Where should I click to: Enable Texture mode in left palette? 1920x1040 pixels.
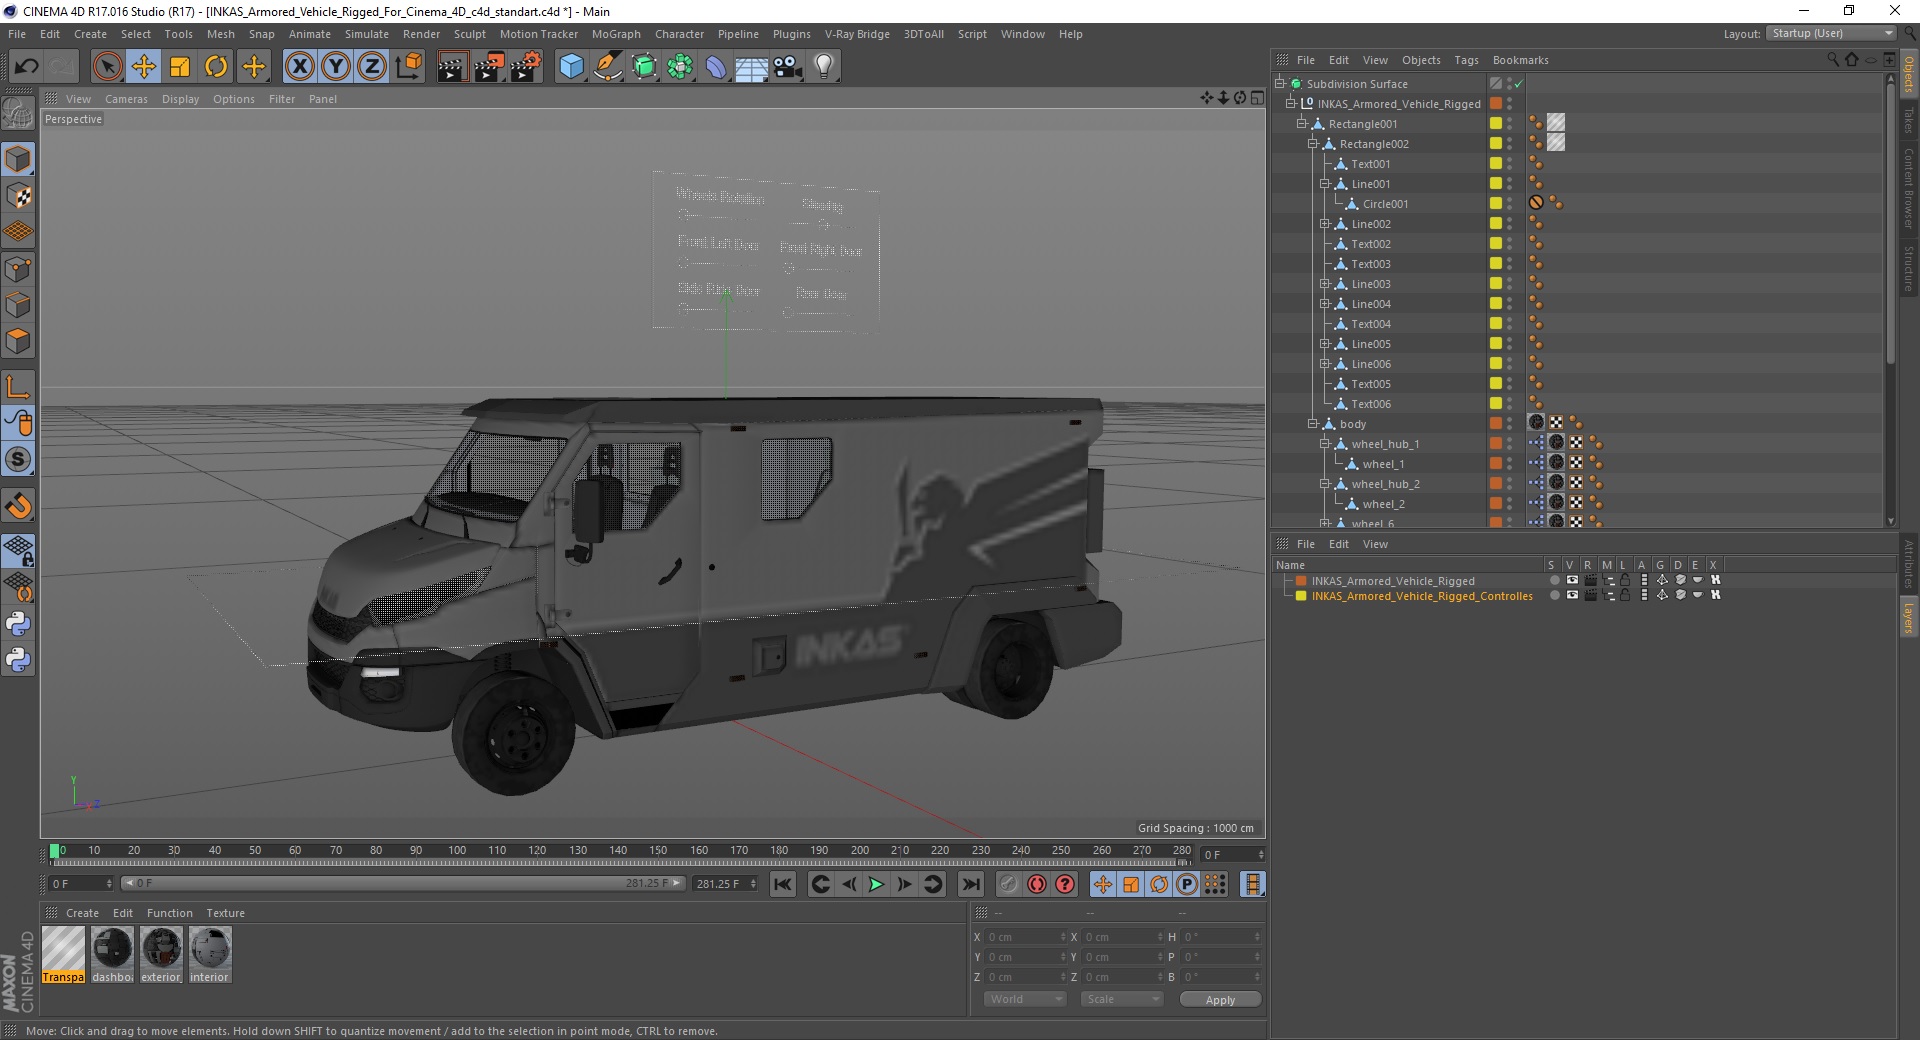click(18, 196)
